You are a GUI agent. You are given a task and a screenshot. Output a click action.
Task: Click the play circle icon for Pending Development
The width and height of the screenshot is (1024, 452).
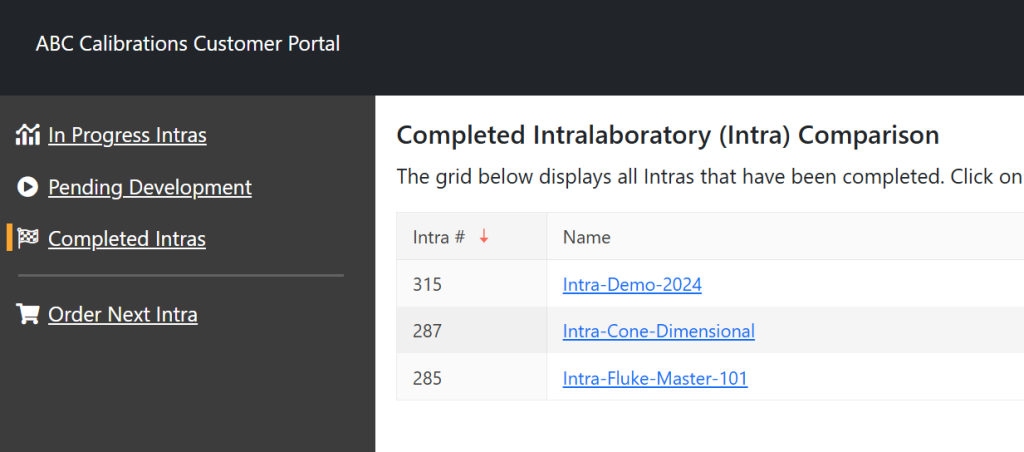click(27, 187)
